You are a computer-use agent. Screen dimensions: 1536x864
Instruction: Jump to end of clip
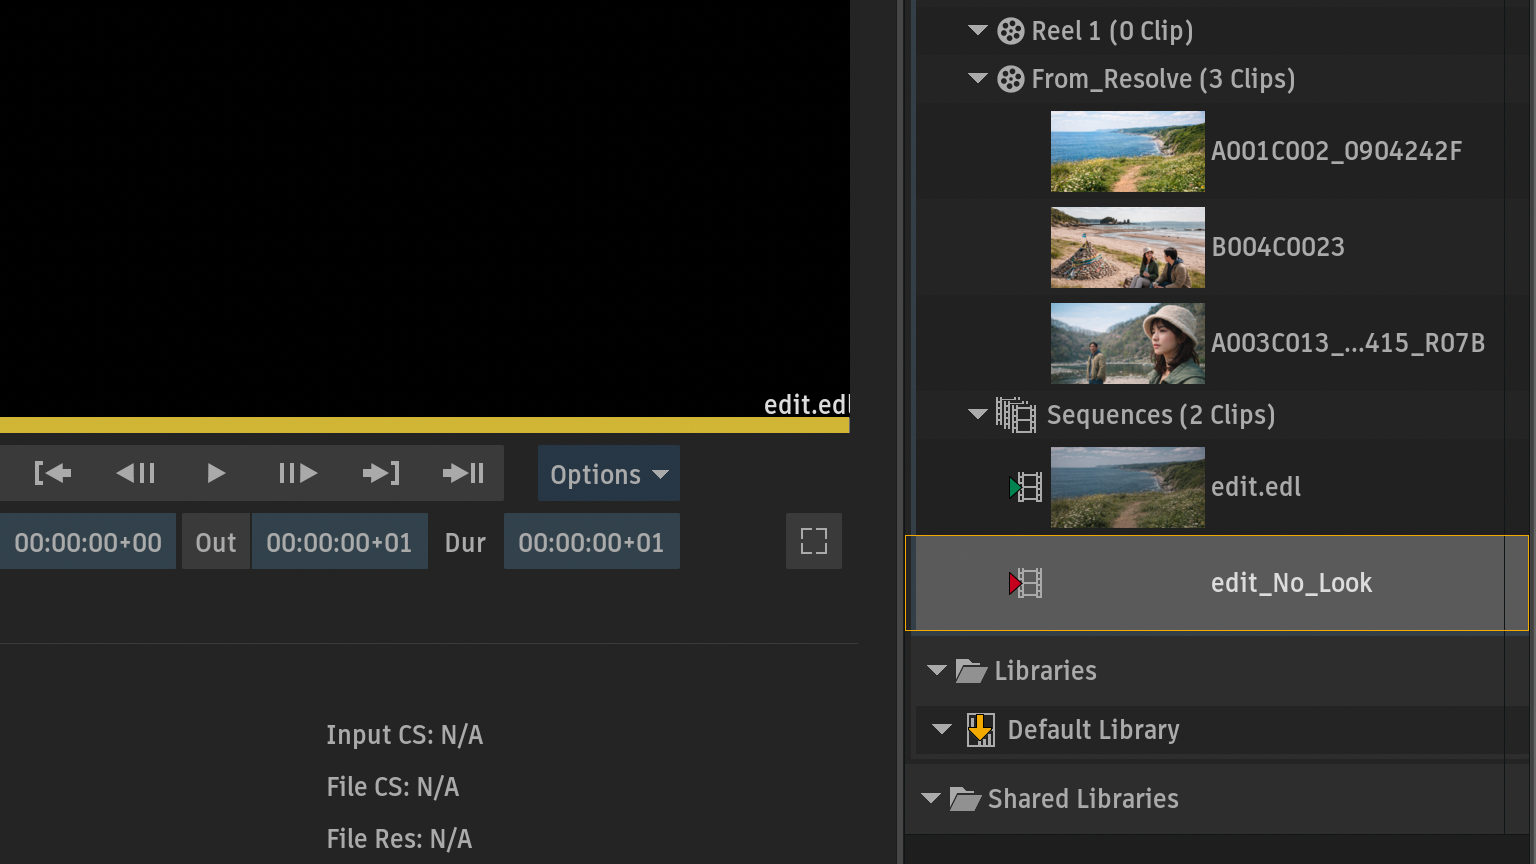(463, 473)
